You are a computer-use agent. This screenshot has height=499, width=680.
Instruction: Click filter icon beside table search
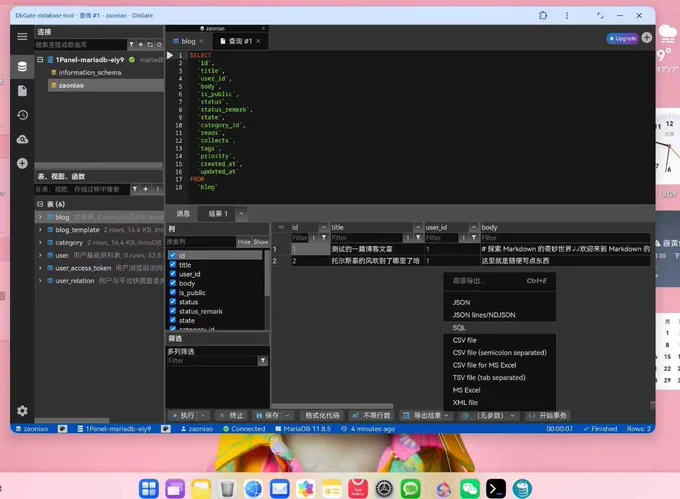tap(135, 189)
